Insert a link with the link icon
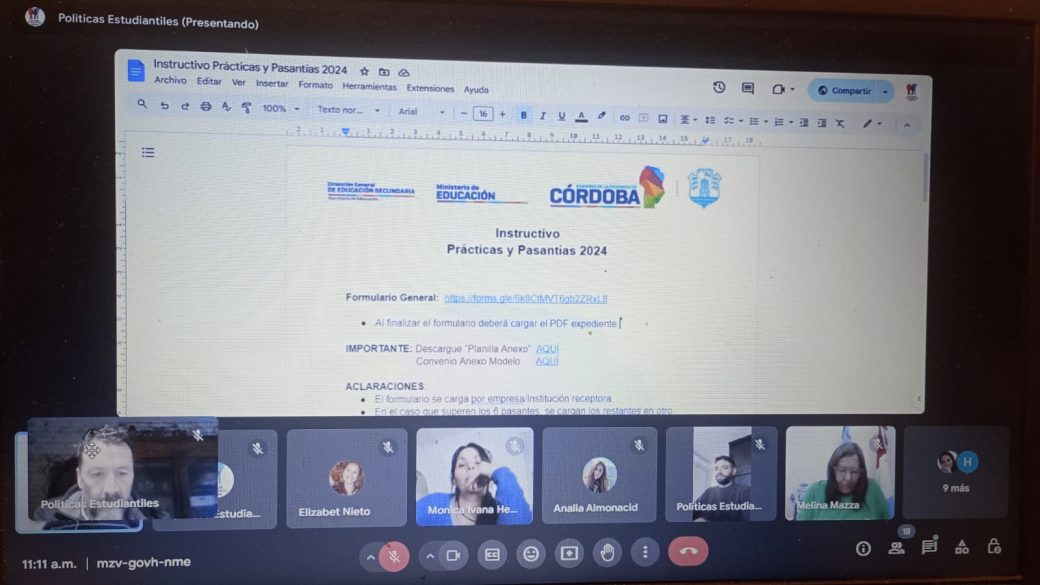This screenshot has height=585, width=1040. click(x=624, y=118)
